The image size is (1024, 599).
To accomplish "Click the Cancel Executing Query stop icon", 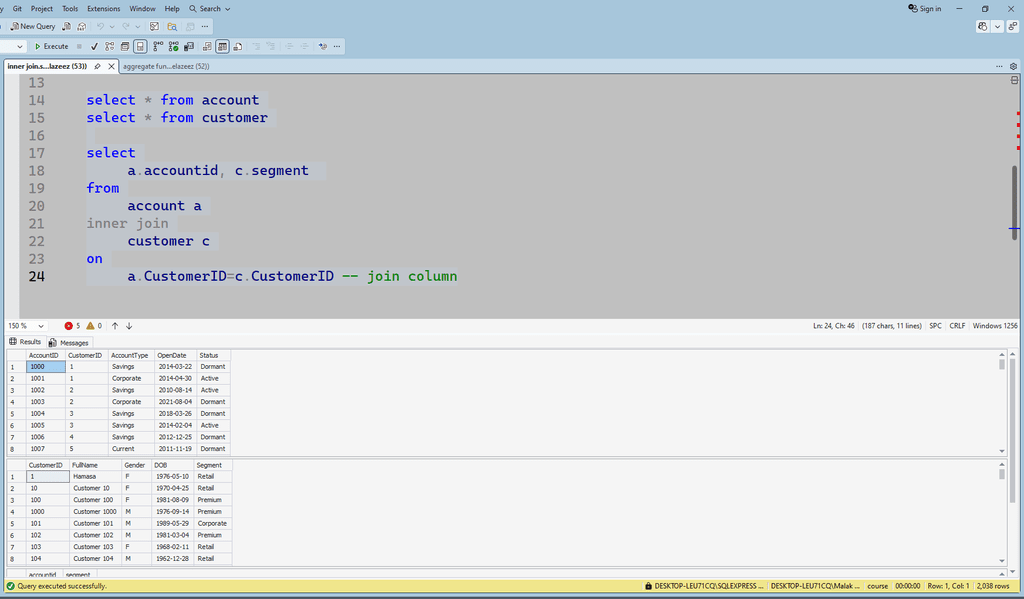I will [x=79, y=46].
